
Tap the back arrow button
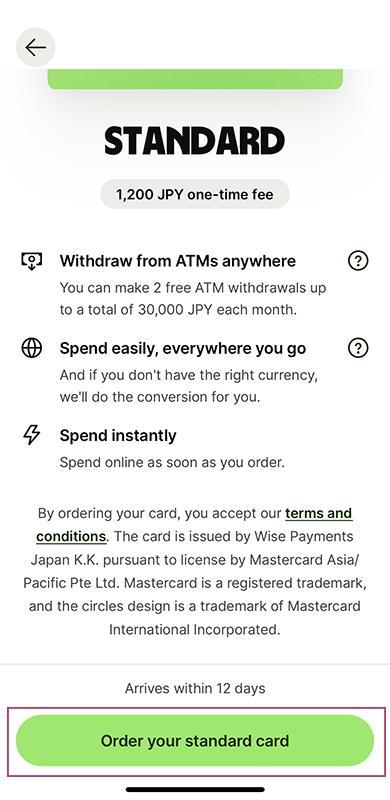35,47
